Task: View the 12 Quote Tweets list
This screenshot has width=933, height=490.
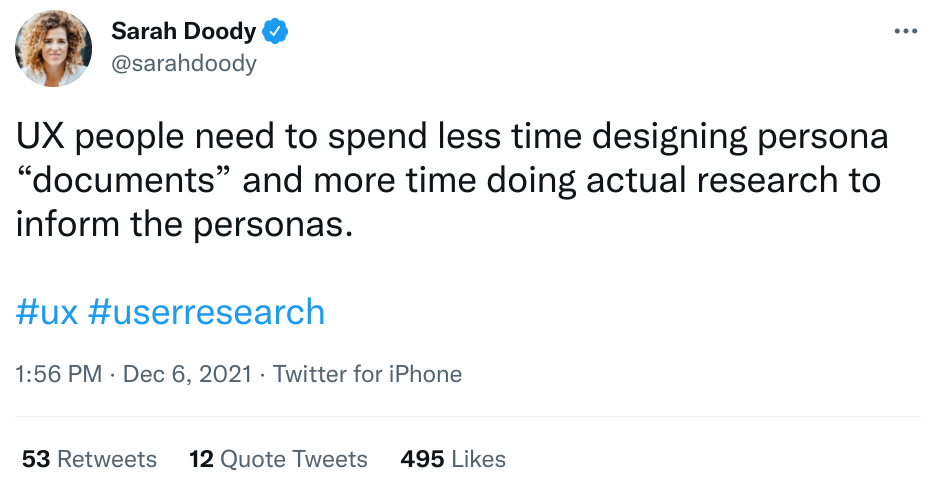Action: (278, 459)
